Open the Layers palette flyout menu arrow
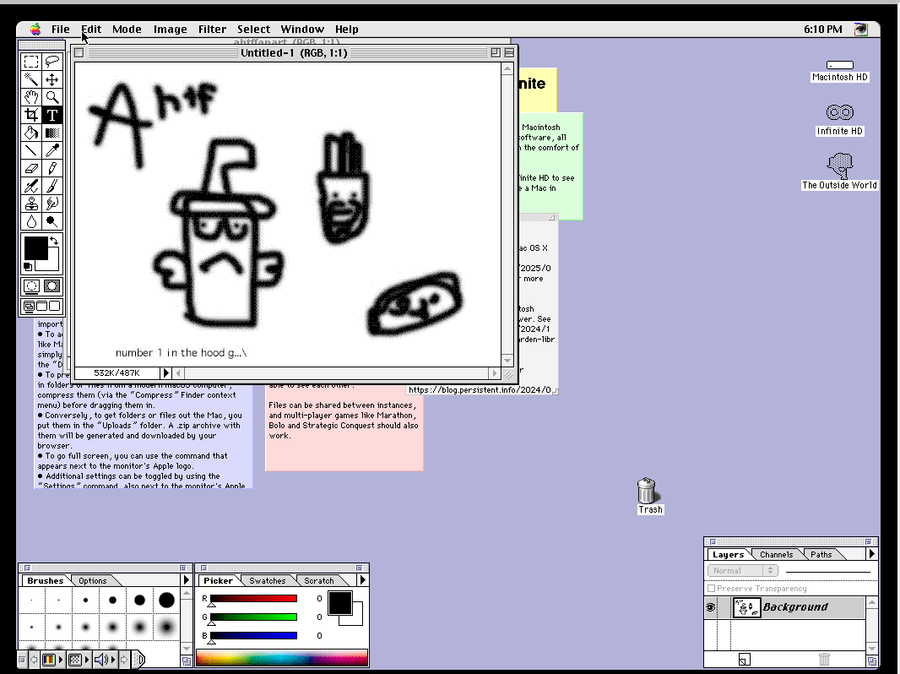Image resolution: width=900 pixels, height=674 pixels. pyautogui.click(x=872, y=554)
